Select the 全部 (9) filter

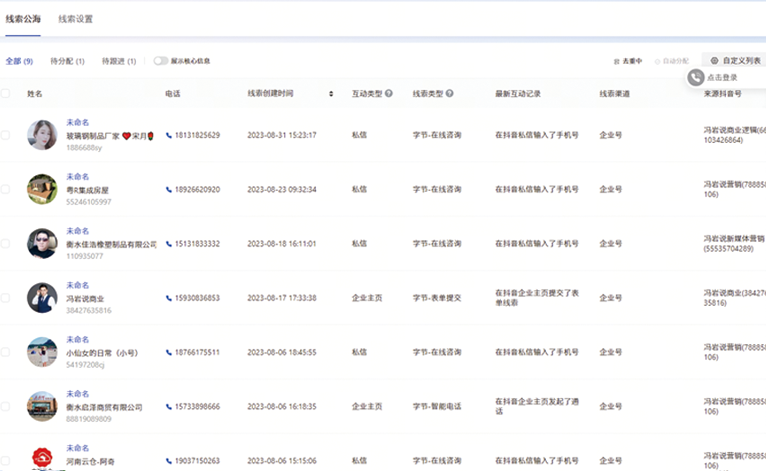(x=19, y=61)
